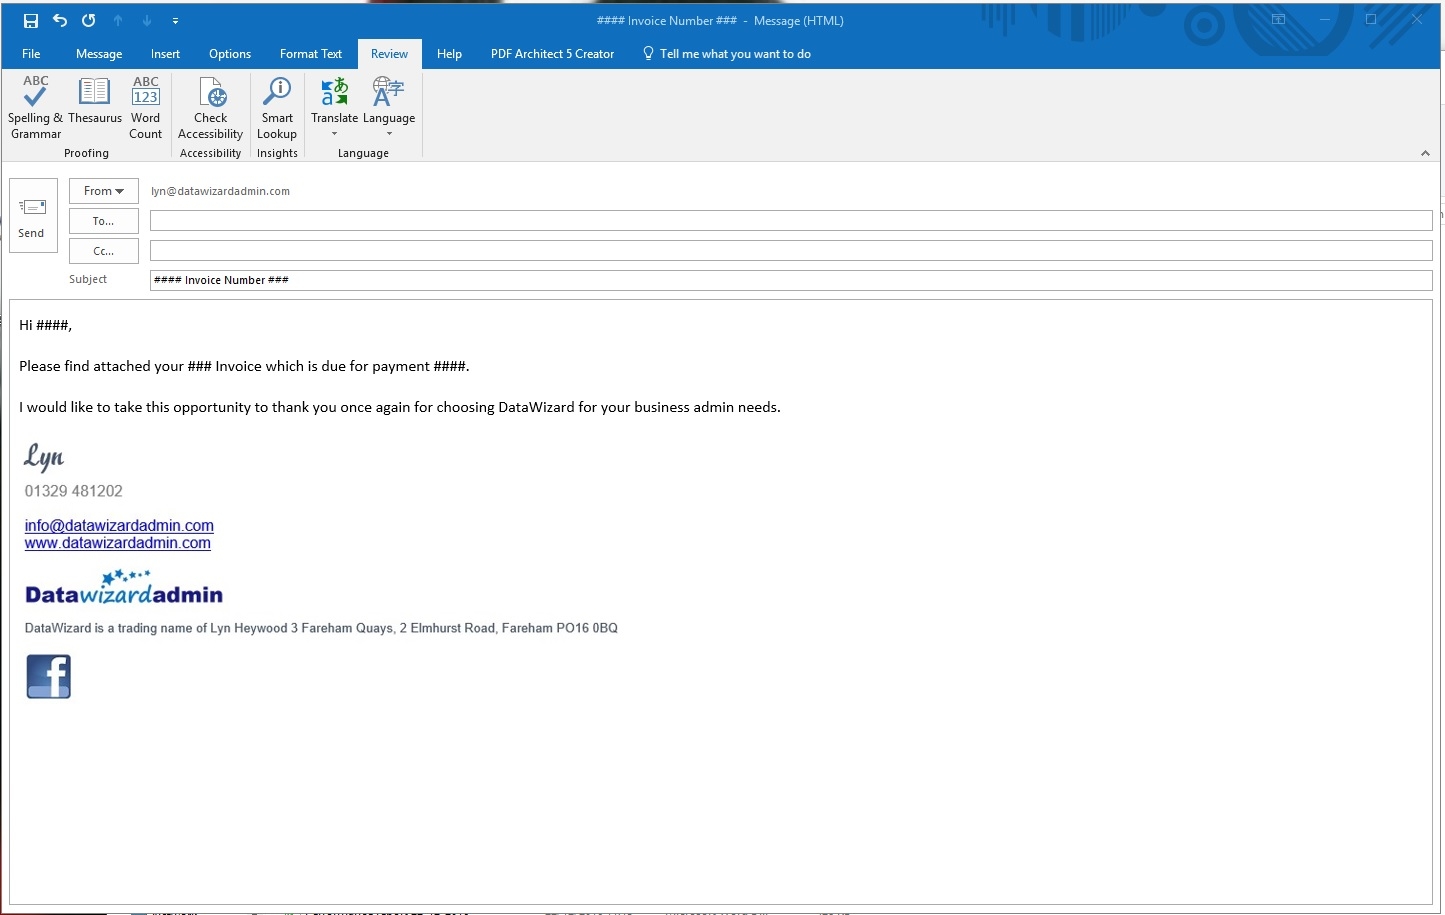This screenshot has height=915, width=1445.
Task: Open the PDF Architect 5 Creator tab
Action: tap(552, 54)
